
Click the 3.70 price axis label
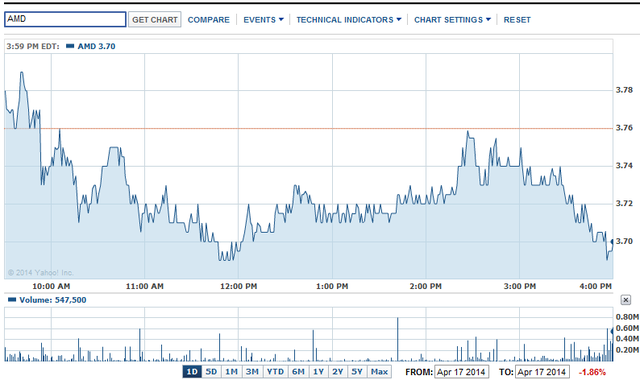click(624, 241)
